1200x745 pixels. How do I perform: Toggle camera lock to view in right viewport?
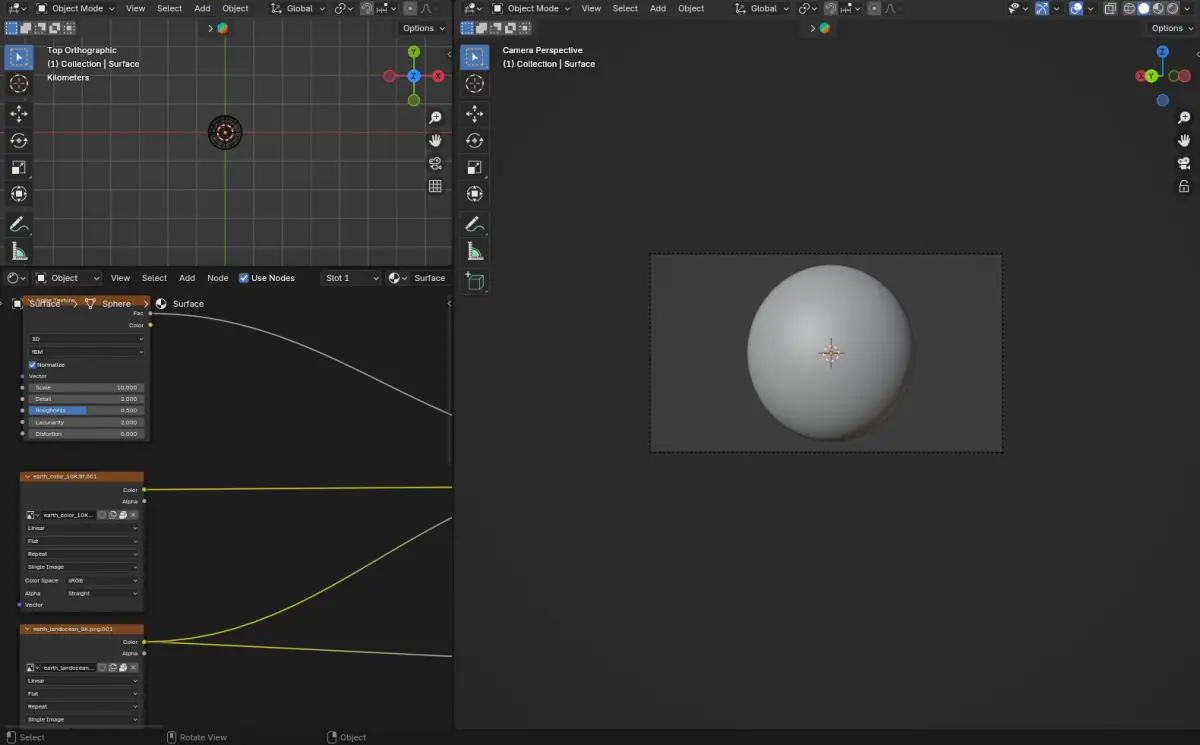point(1184,186)
